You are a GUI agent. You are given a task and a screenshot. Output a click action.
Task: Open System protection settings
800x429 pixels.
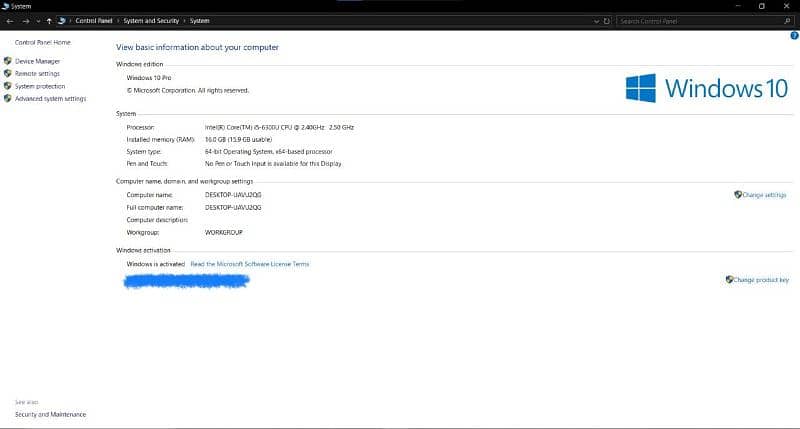point(40,86)
